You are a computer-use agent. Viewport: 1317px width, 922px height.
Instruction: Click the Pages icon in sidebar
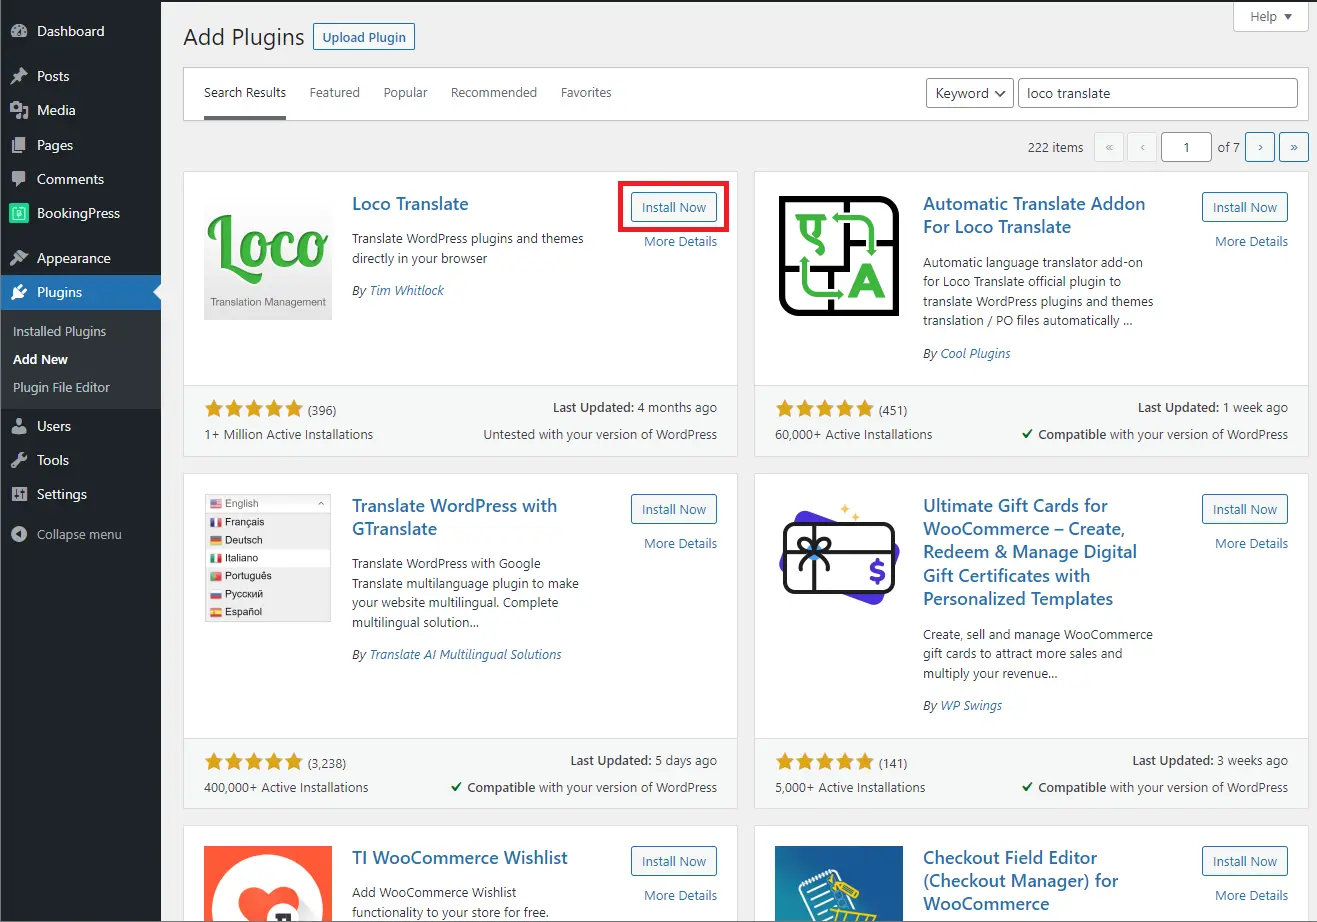[19, 145]
